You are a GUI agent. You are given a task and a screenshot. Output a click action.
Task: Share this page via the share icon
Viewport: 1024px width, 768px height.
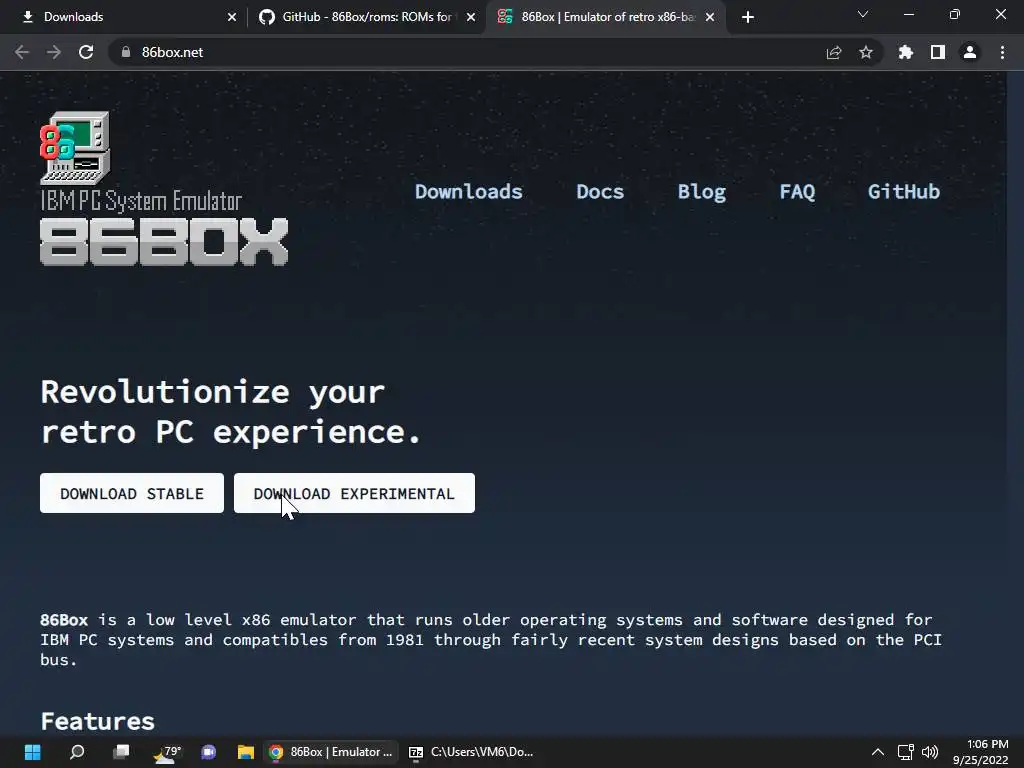click(834, 52)
